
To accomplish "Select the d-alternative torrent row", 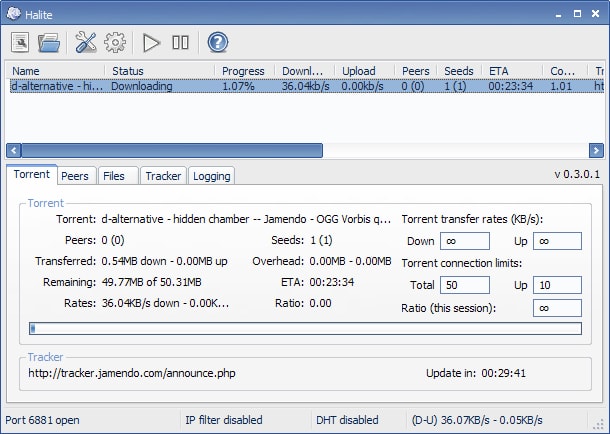I will tap(200, 87).
